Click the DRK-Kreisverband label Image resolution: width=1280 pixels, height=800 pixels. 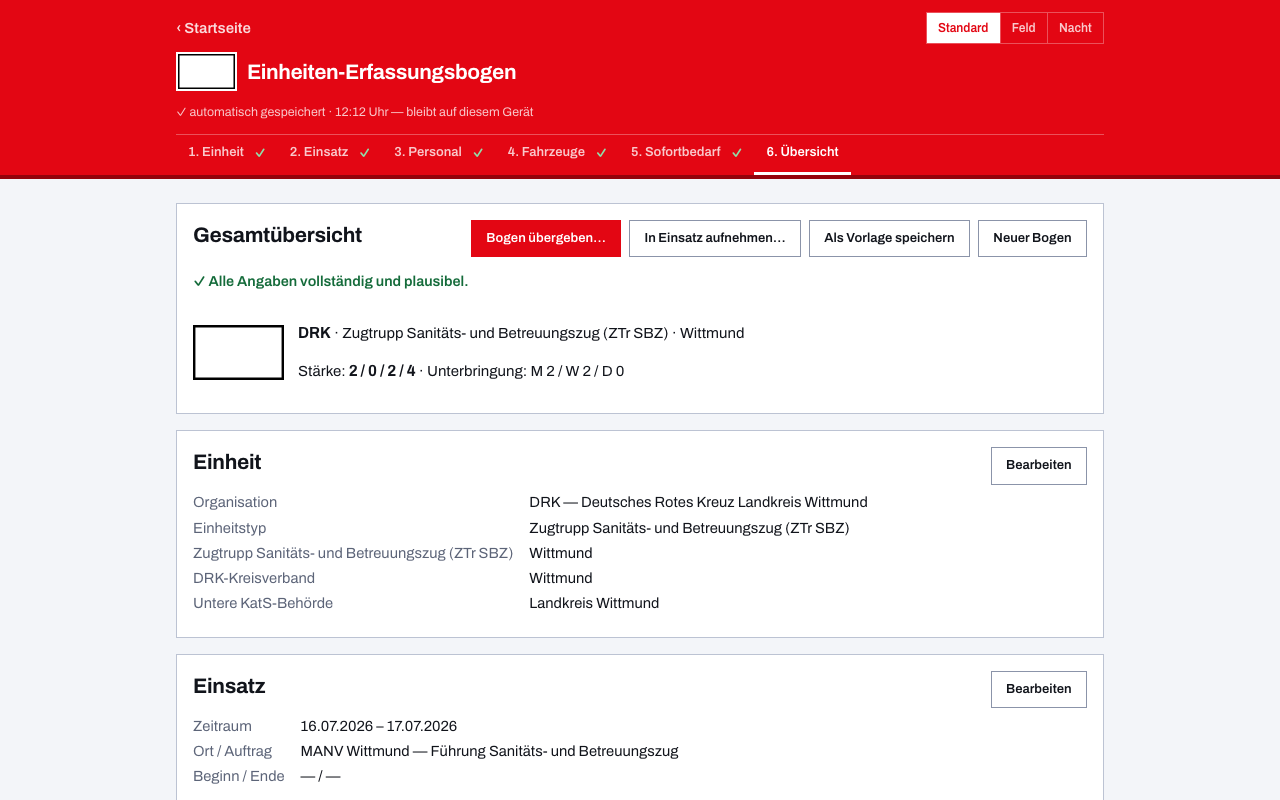(254, 578)
